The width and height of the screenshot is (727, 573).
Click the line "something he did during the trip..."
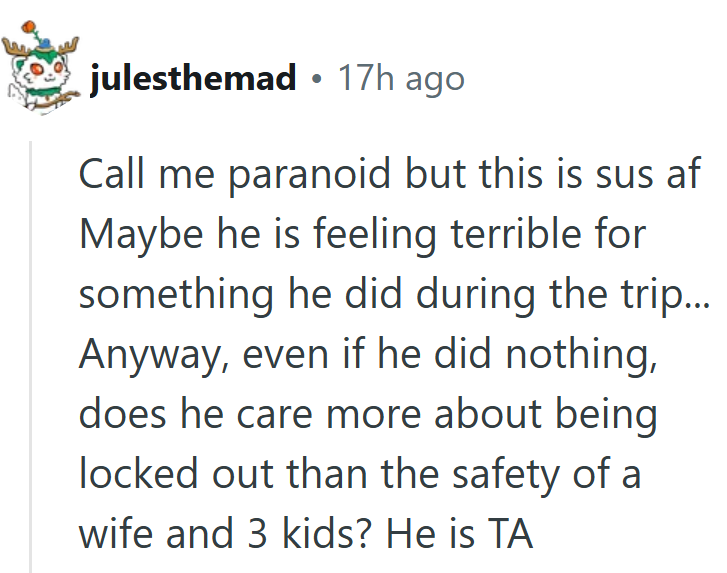(x=393, y=297)
